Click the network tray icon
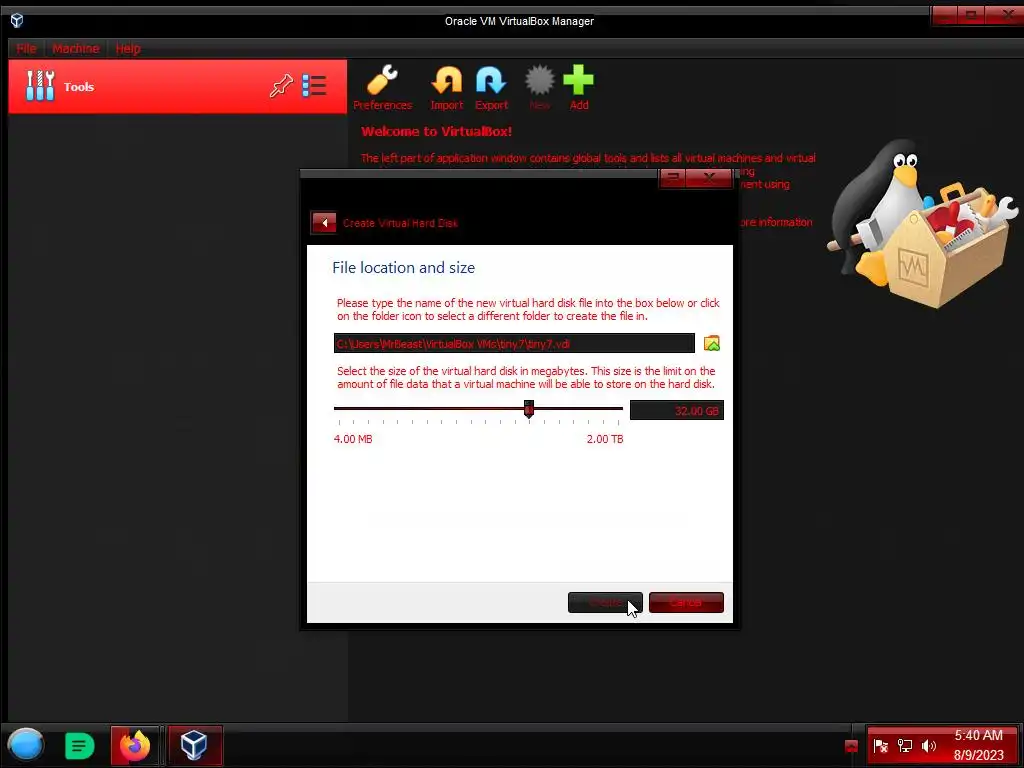 click(905, 746)
